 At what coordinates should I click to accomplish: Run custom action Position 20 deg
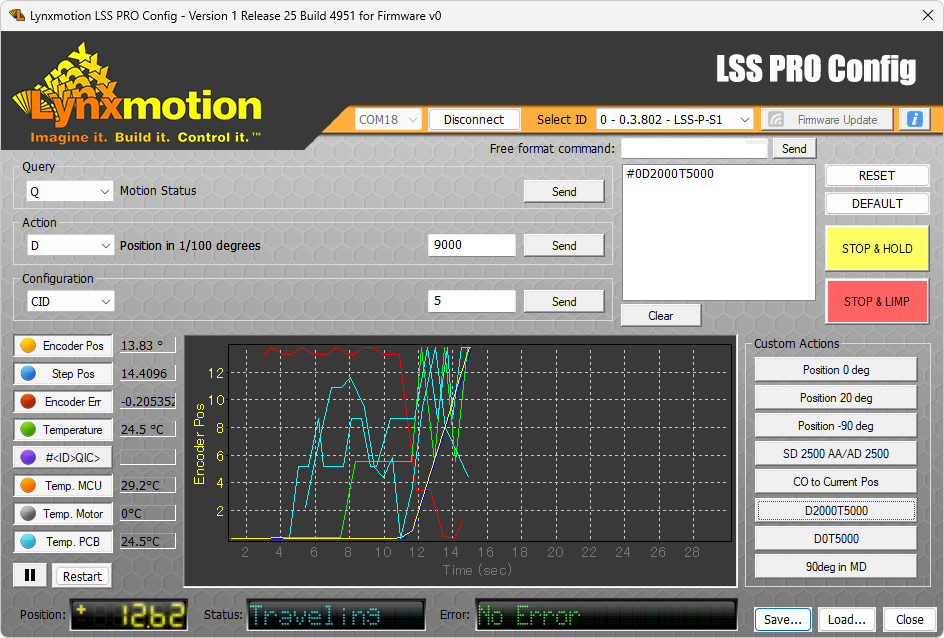pos(836,398)
